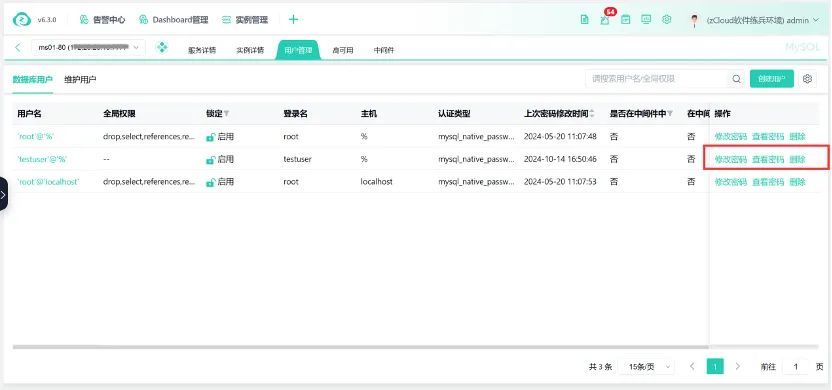The image size is (832, 390).
Task: Click the topology icon beside the instance selector
Action: point(162,48)
